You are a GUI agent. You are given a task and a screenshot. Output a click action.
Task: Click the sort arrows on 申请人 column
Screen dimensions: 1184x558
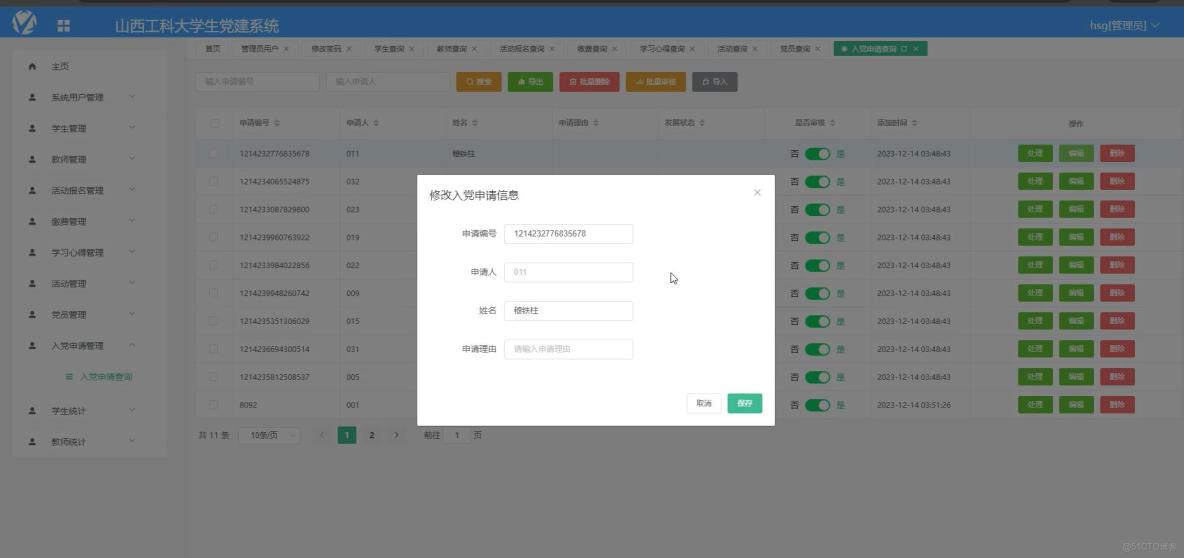[x=376, y=123]
